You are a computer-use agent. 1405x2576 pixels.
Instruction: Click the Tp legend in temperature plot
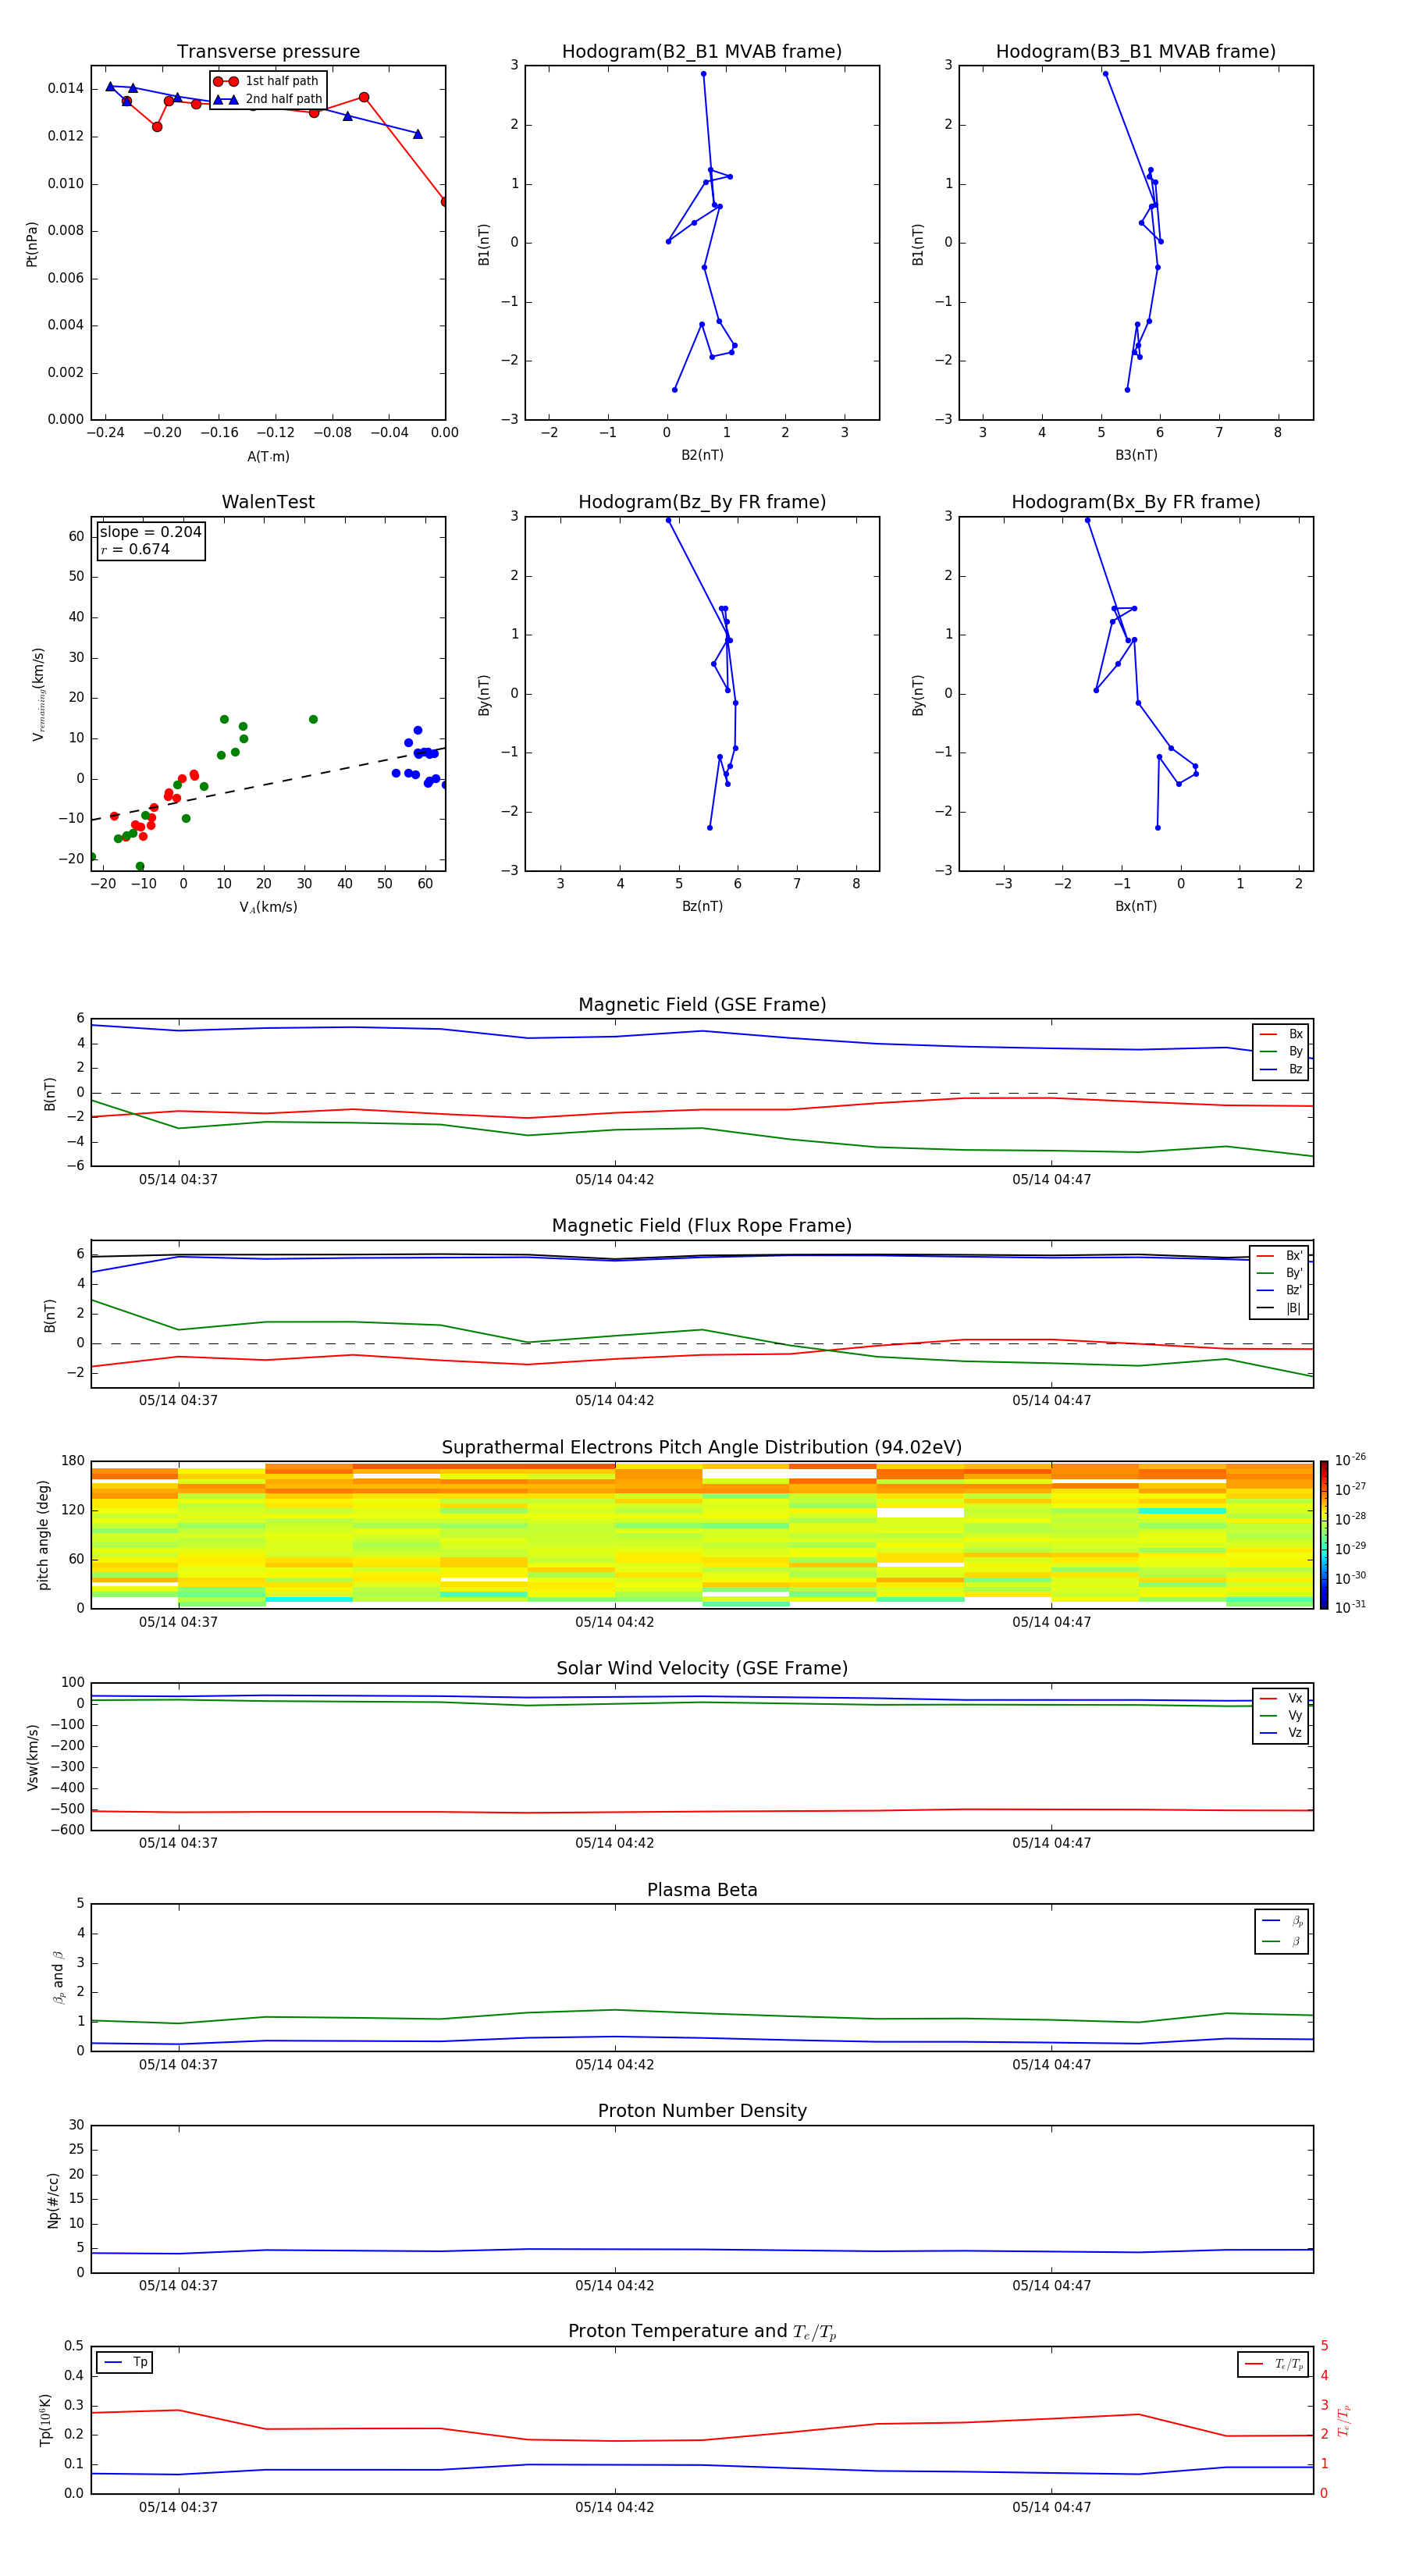click(x=125, y=2362)
